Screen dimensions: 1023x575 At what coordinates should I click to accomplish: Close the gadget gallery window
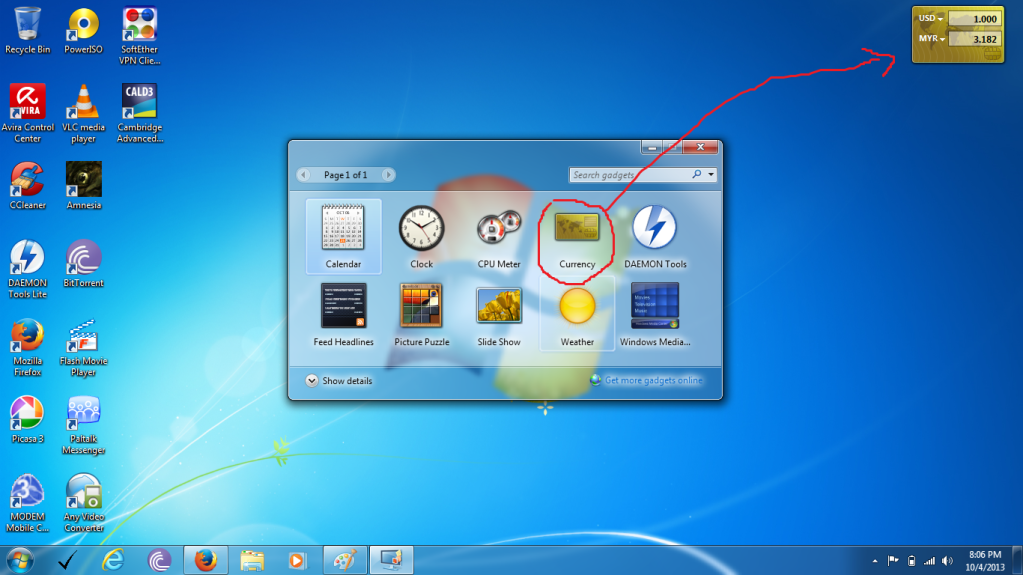(x=700, y=148)
